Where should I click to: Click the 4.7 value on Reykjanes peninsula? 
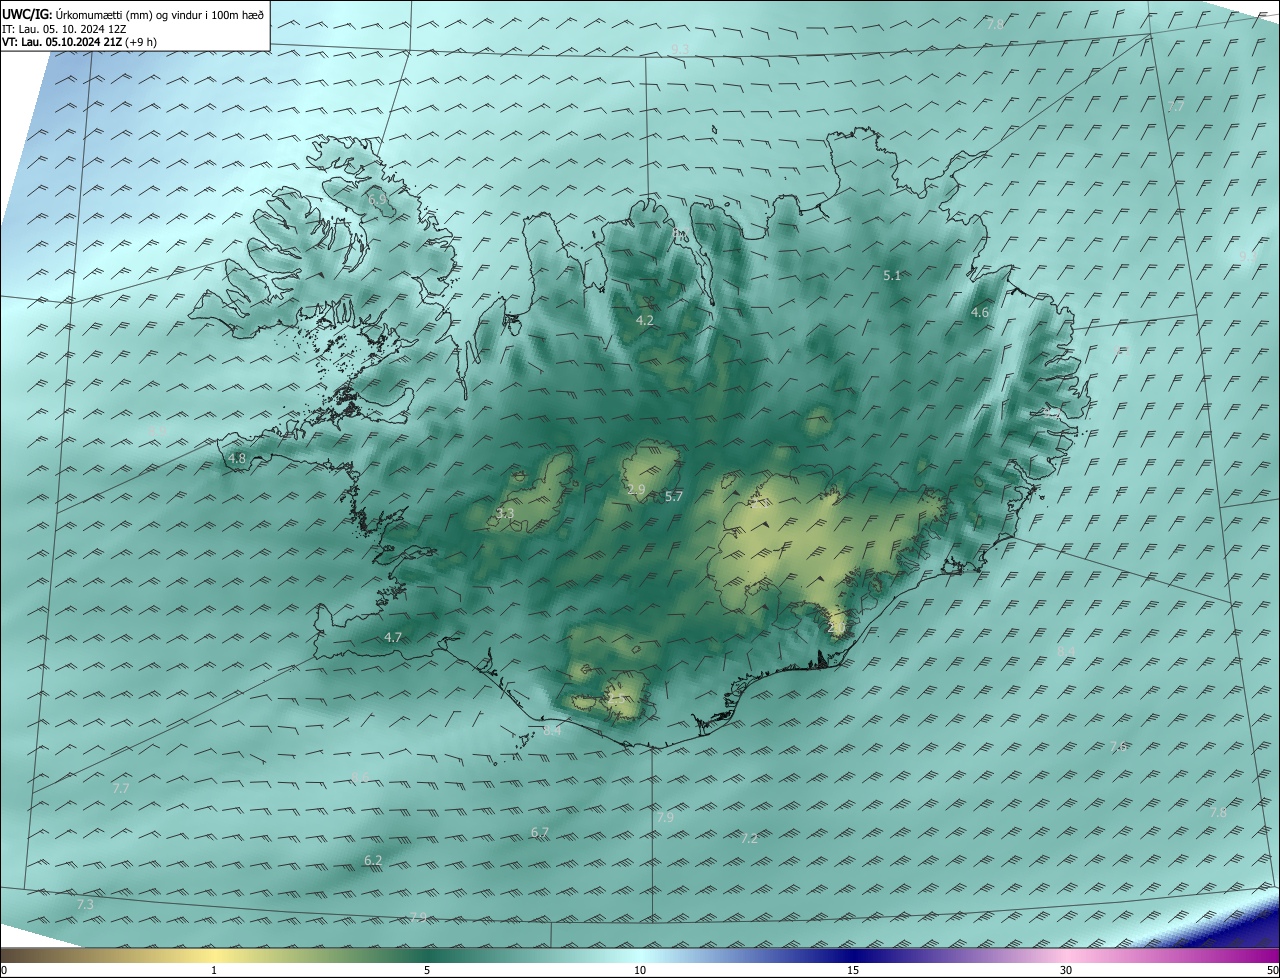(393, 637)
